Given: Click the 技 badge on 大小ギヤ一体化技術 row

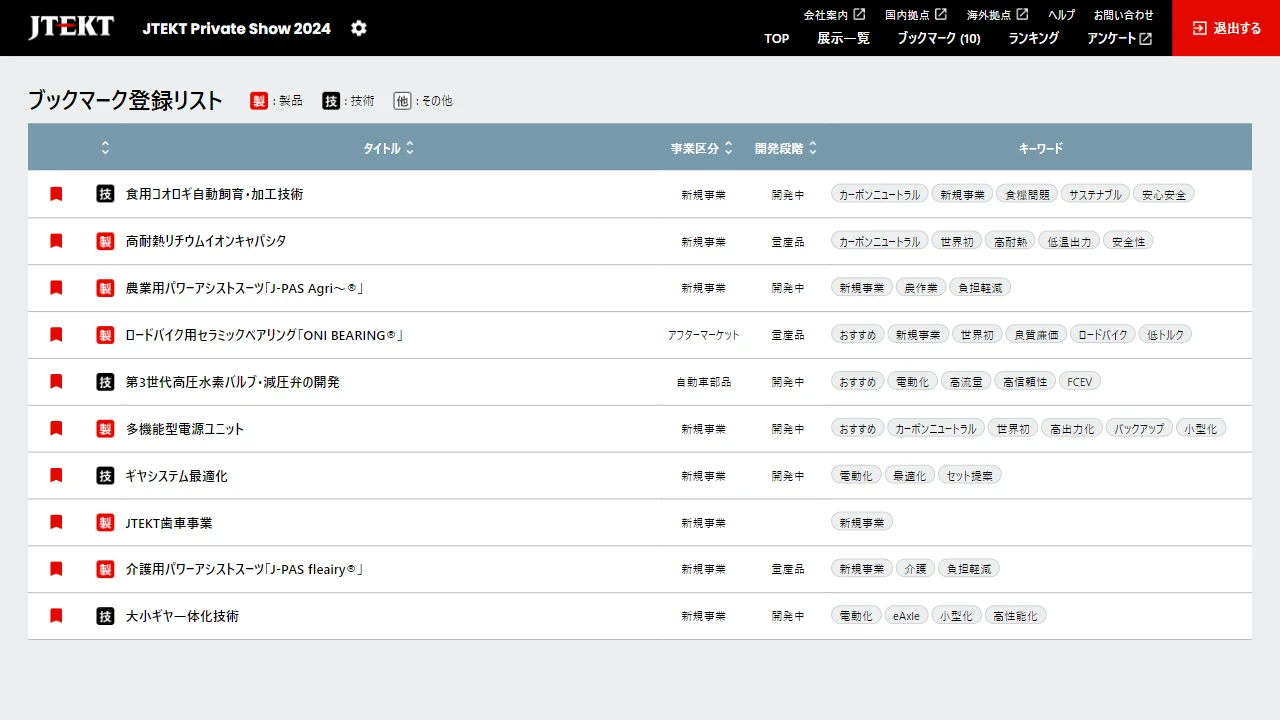Looking at the screenshot, I should click(105, 616).
